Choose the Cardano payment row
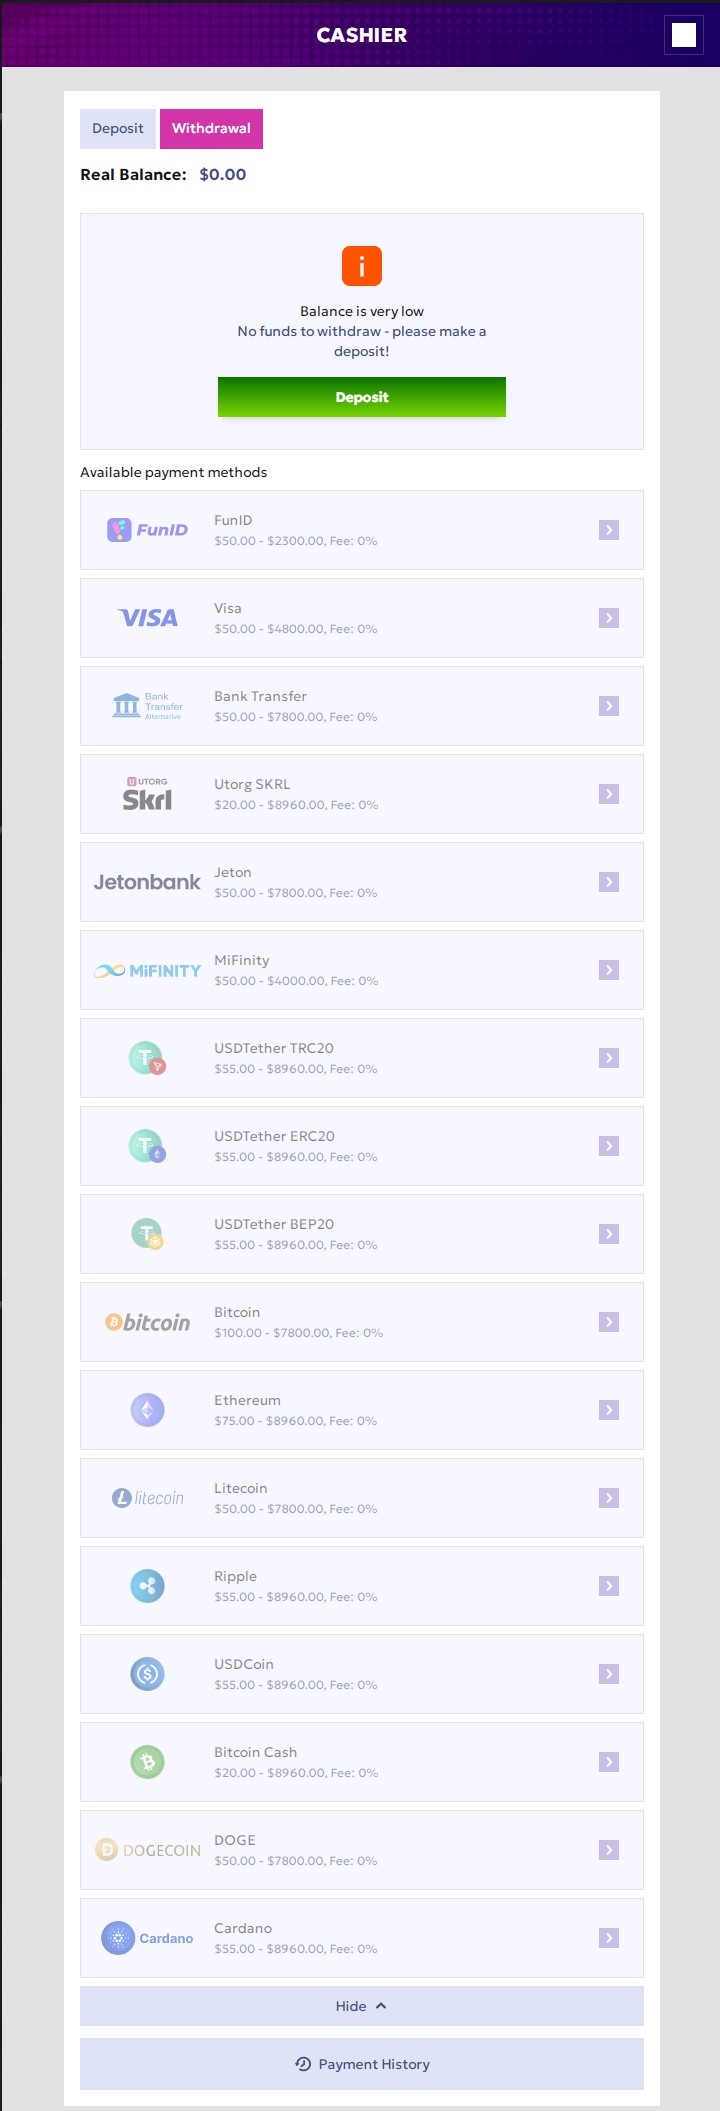 362,1938
